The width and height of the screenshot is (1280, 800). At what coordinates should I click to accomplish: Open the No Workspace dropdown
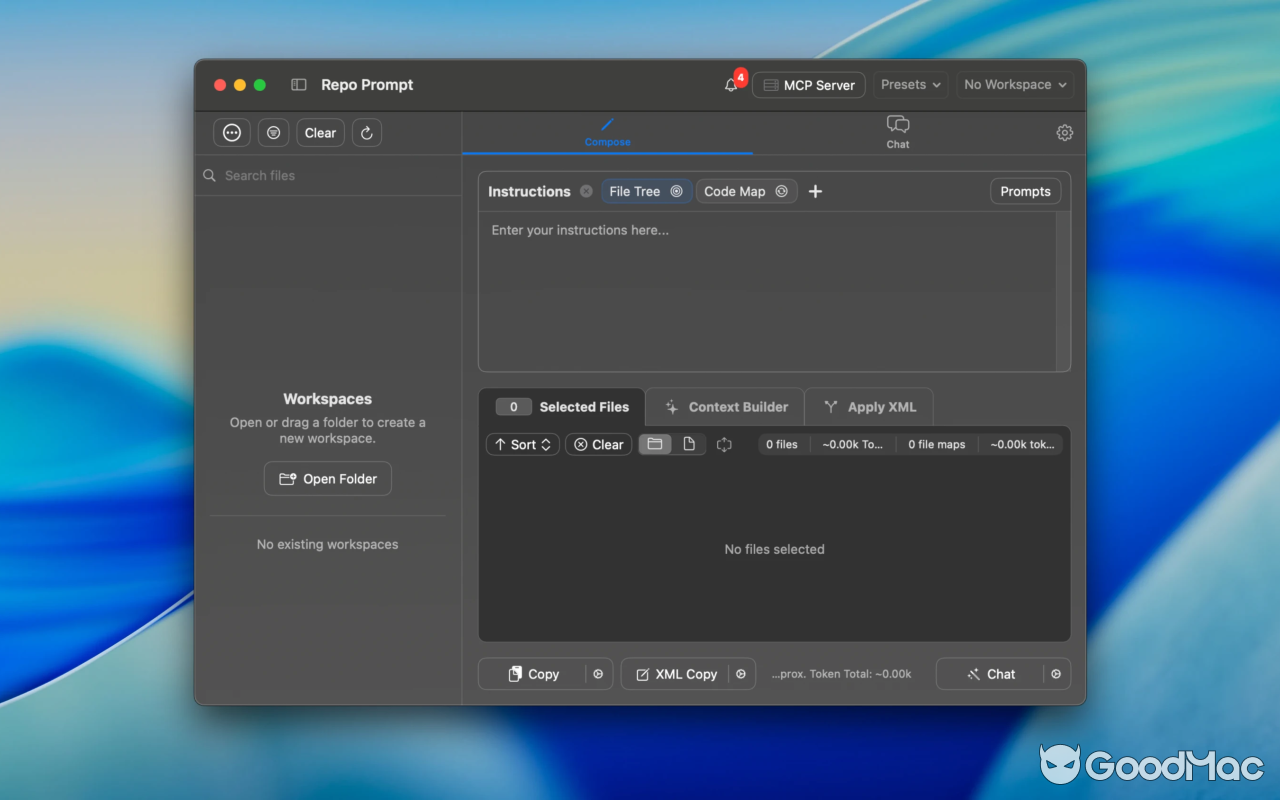point(1014,85)
